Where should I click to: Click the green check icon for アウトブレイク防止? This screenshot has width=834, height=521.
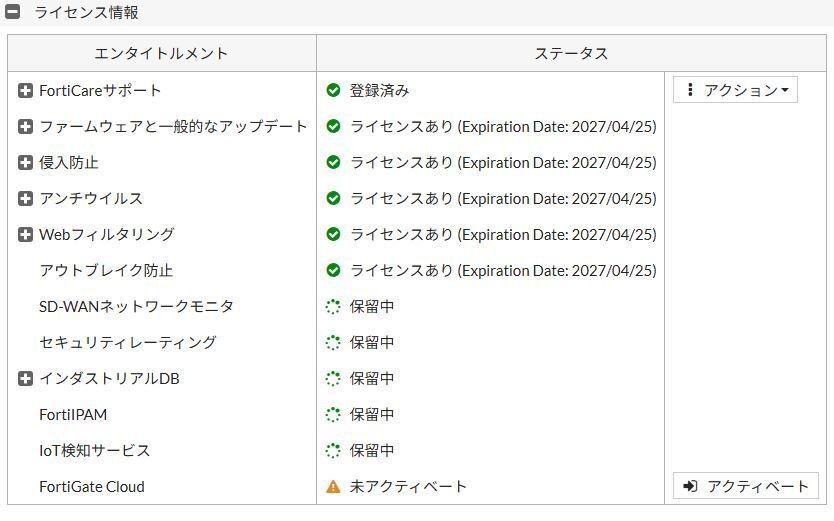tap(333, 270)
